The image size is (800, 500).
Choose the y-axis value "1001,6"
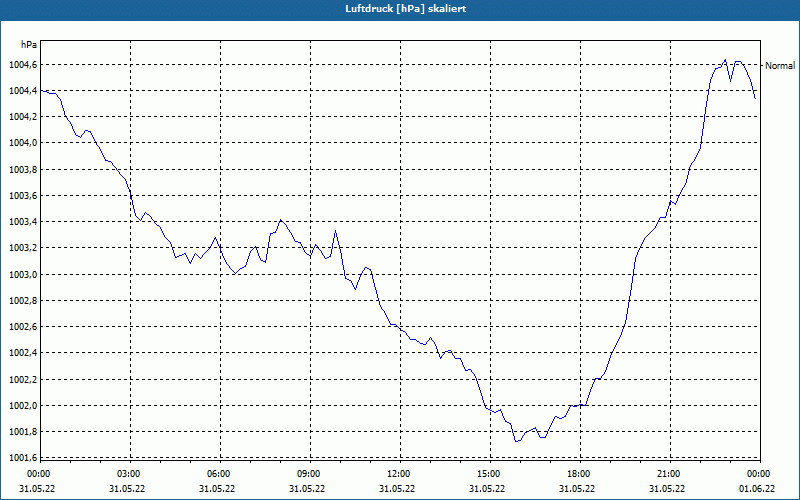coord(23,458)
